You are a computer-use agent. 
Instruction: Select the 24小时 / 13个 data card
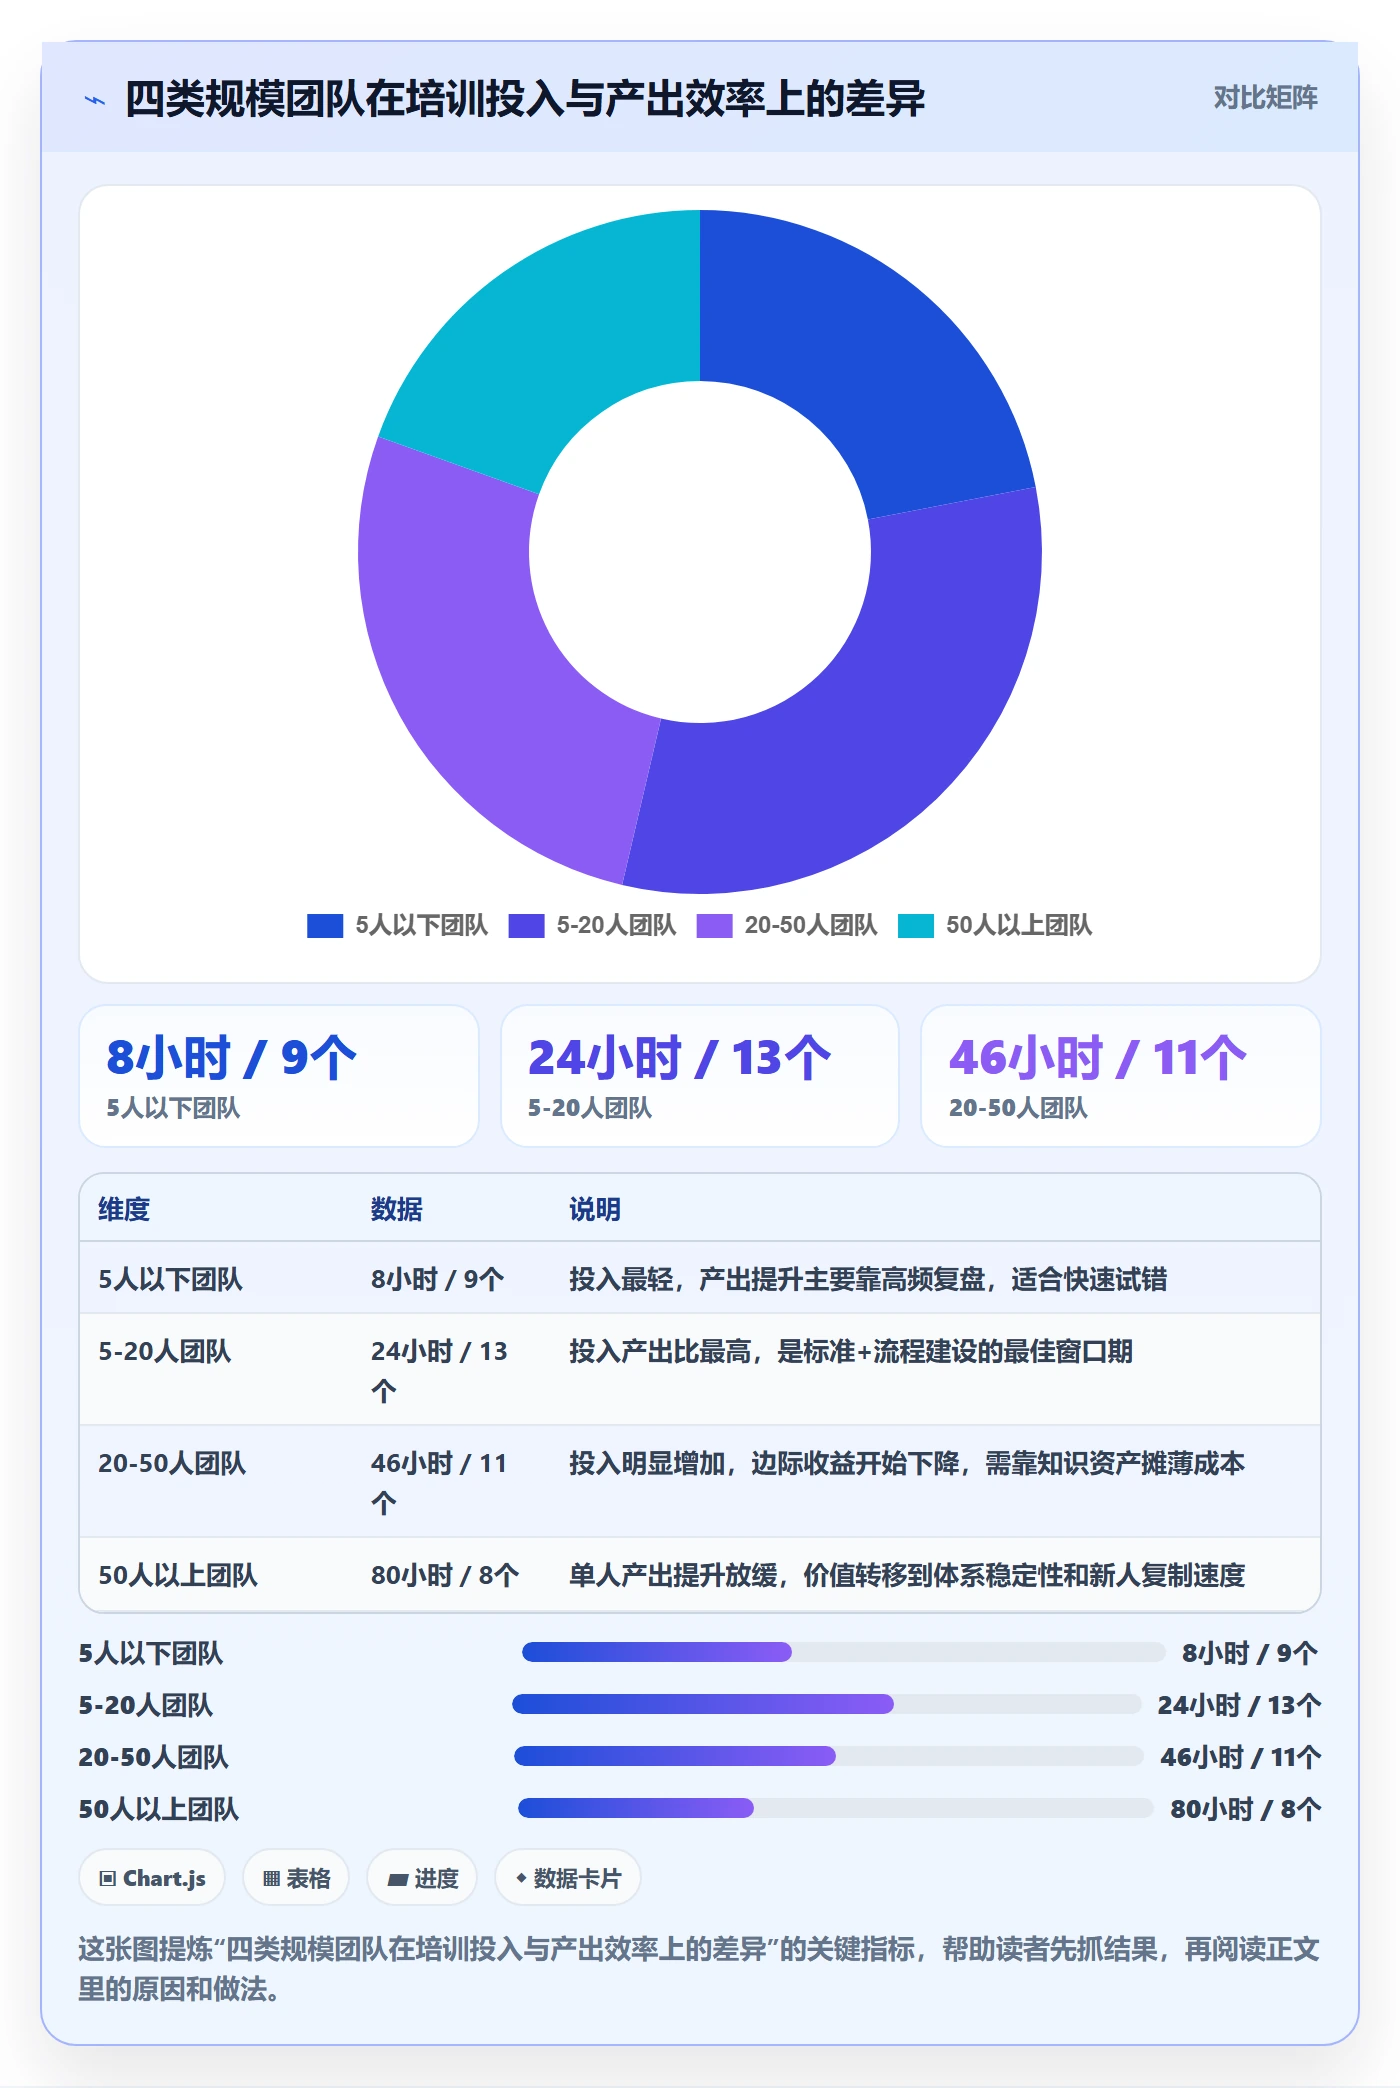pyautogui.click(x=700, y=1076)
